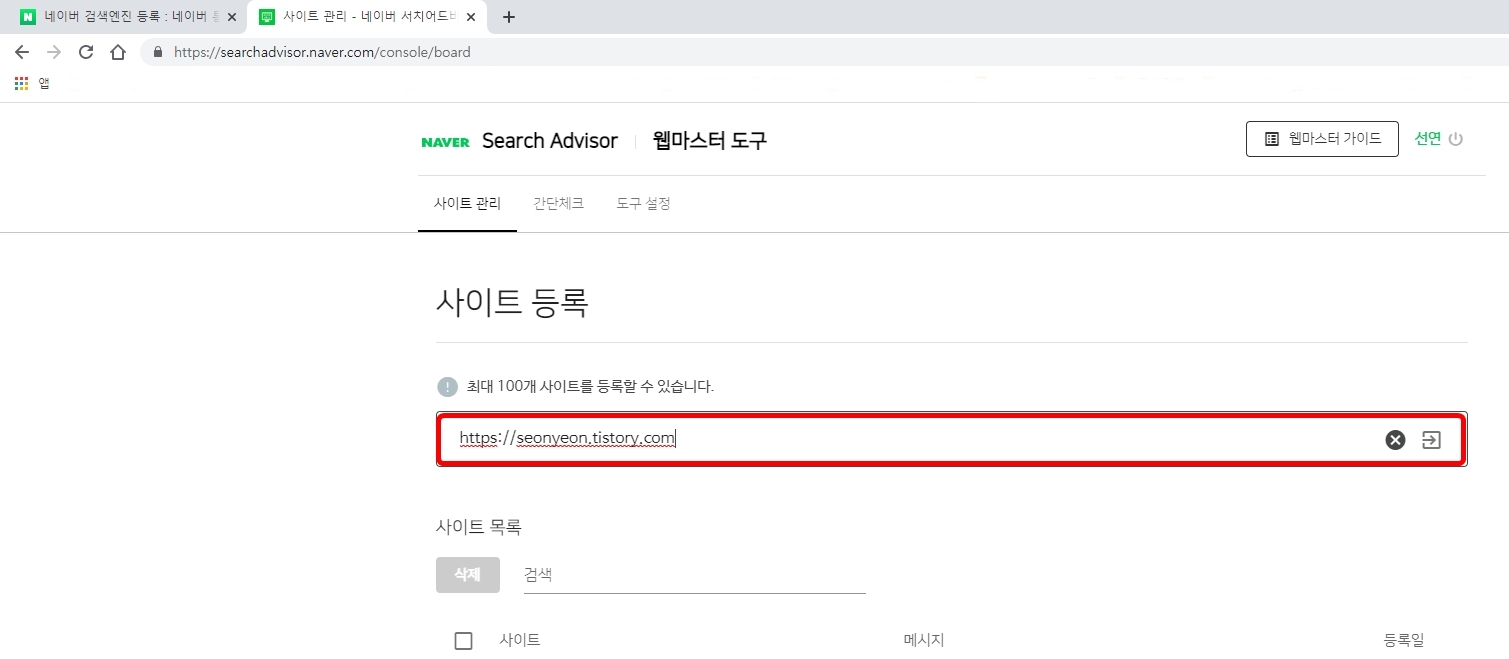
Task: Go forward with the browser forward arrow
Action: click(x=54, y=52)
